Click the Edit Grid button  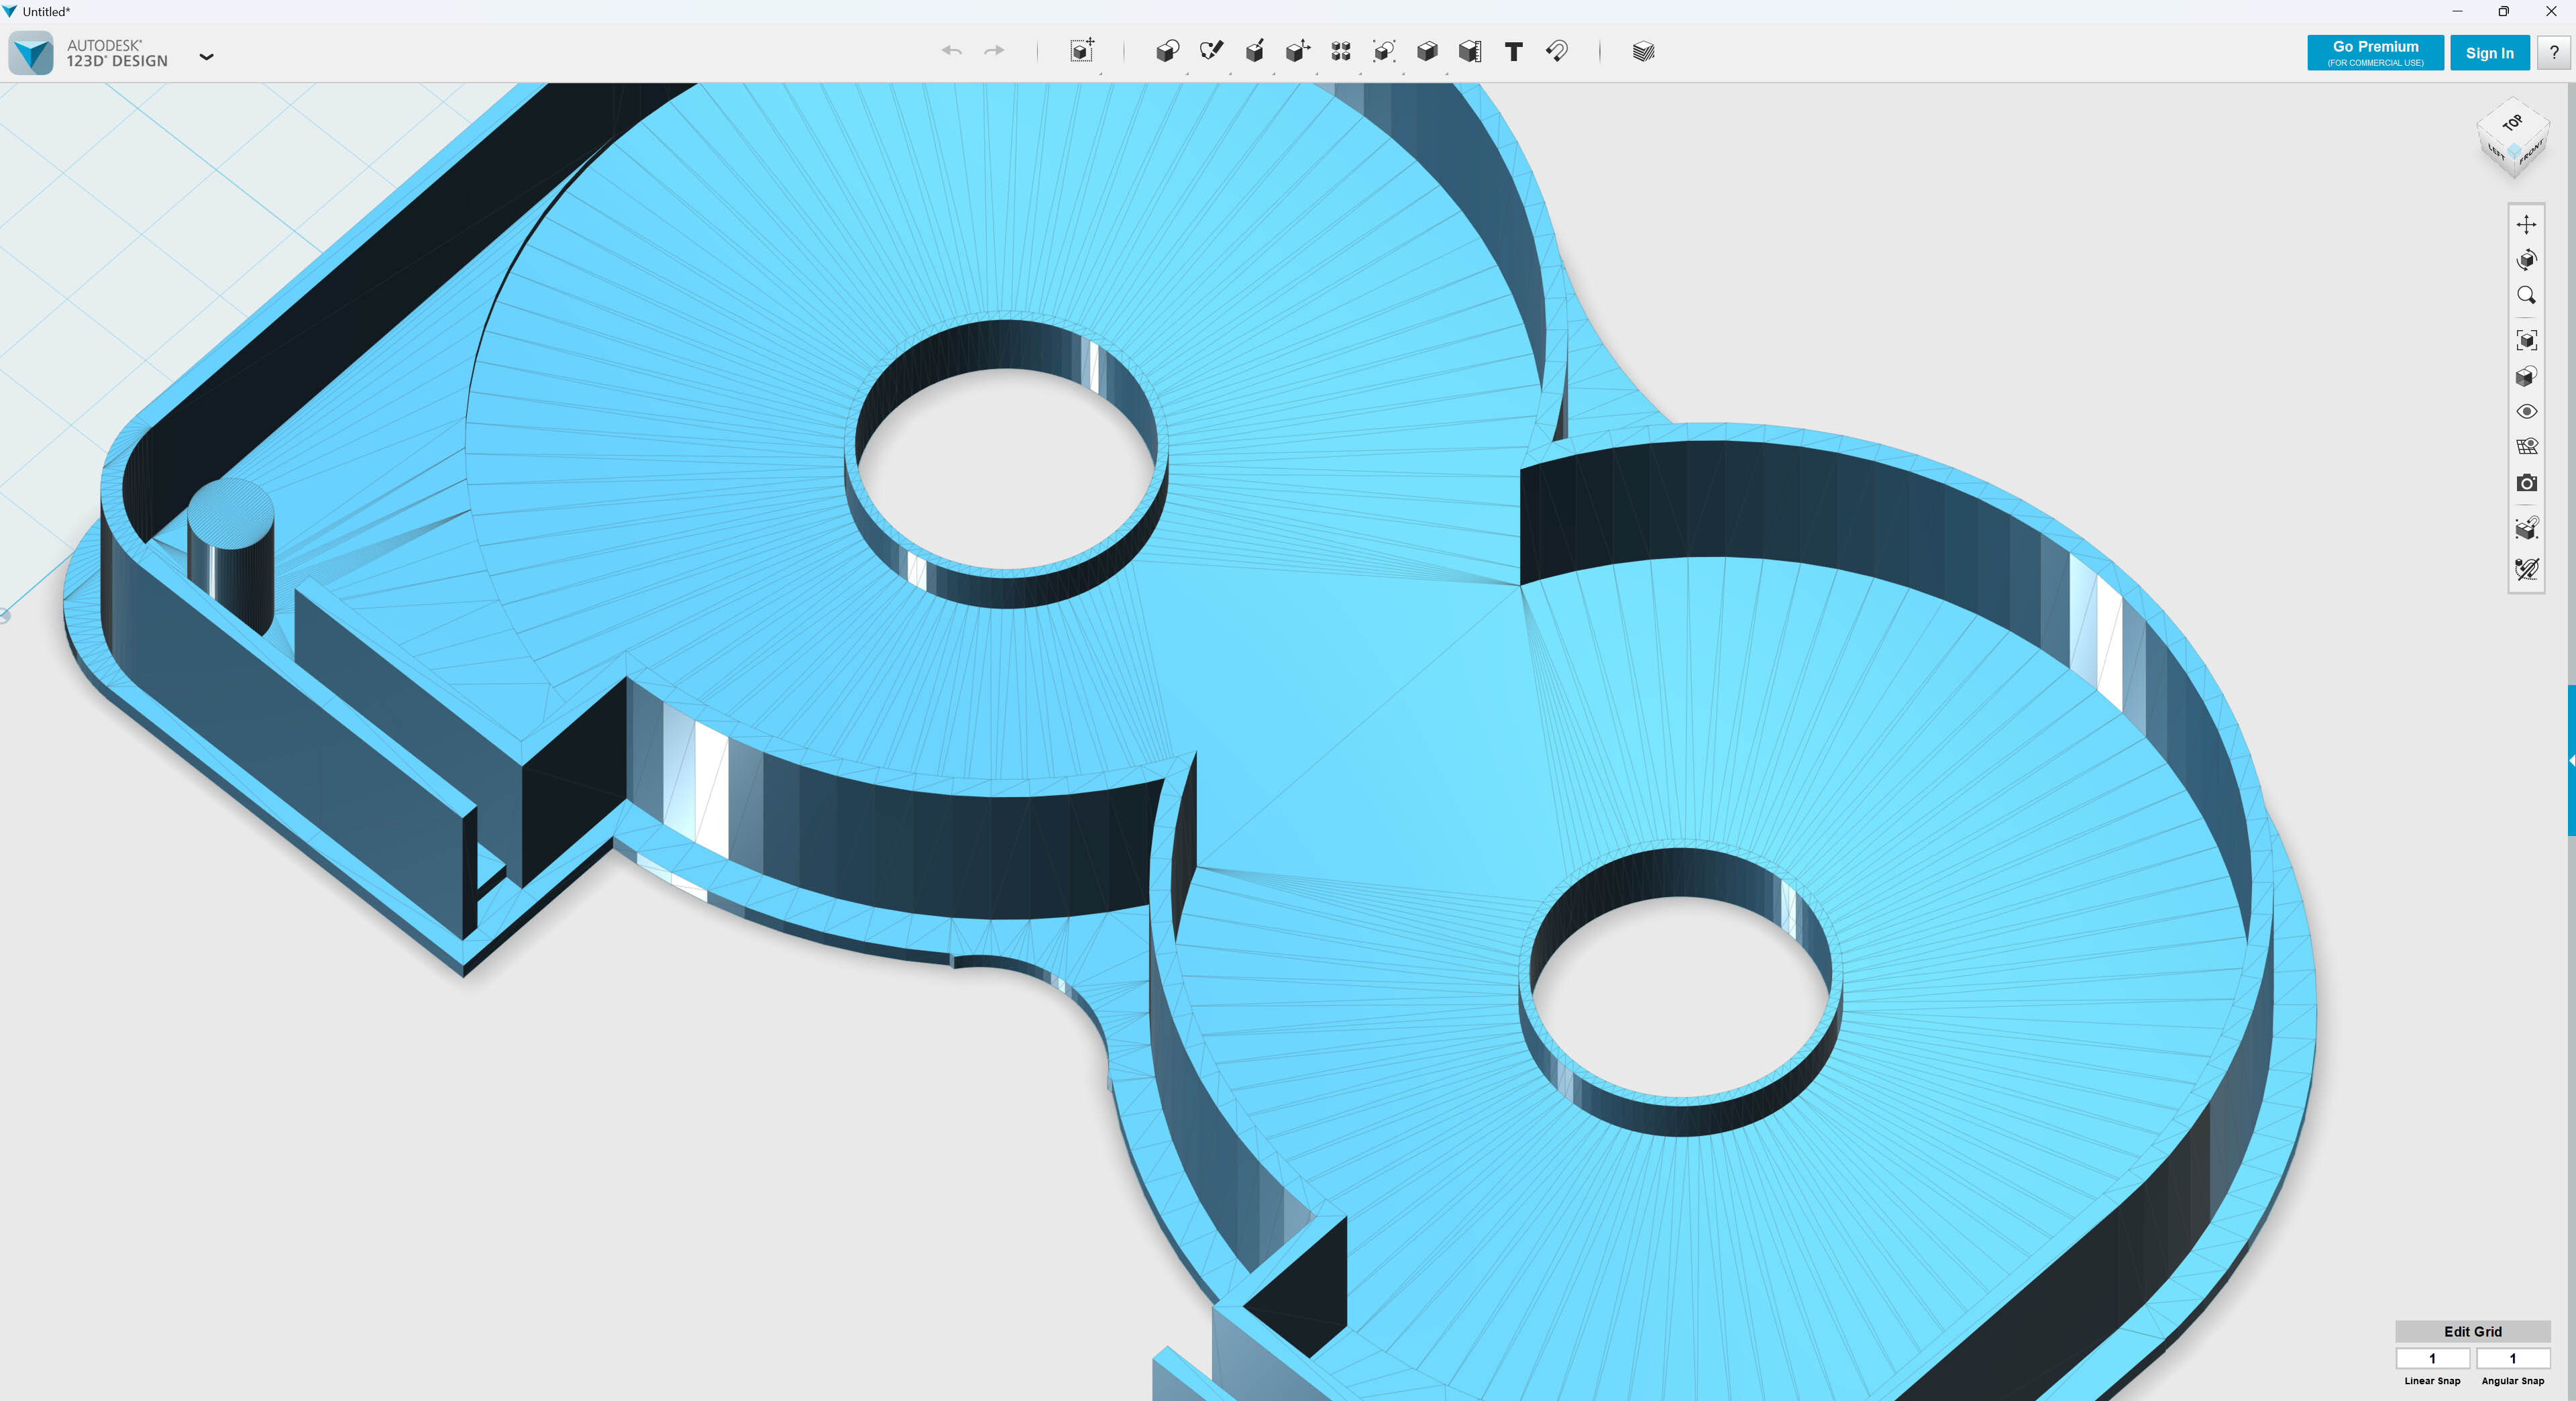pyautogui.click(x=2472, y=1331)
